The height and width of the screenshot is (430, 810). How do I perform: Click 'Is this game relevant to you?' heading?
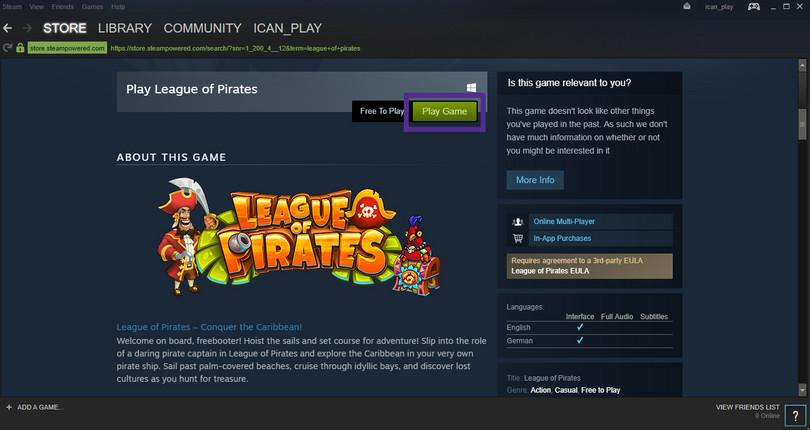(x=569, y=83)
